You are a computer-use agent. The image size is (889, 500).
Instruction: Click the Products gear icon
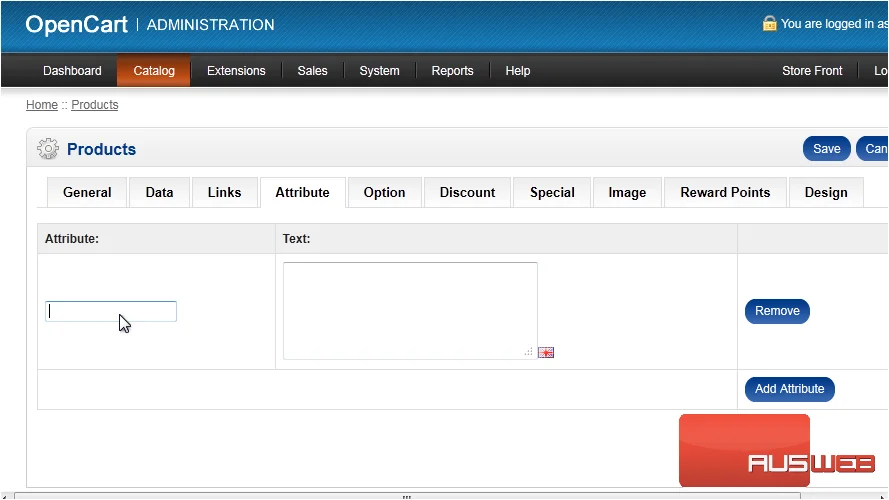point(48,149)
